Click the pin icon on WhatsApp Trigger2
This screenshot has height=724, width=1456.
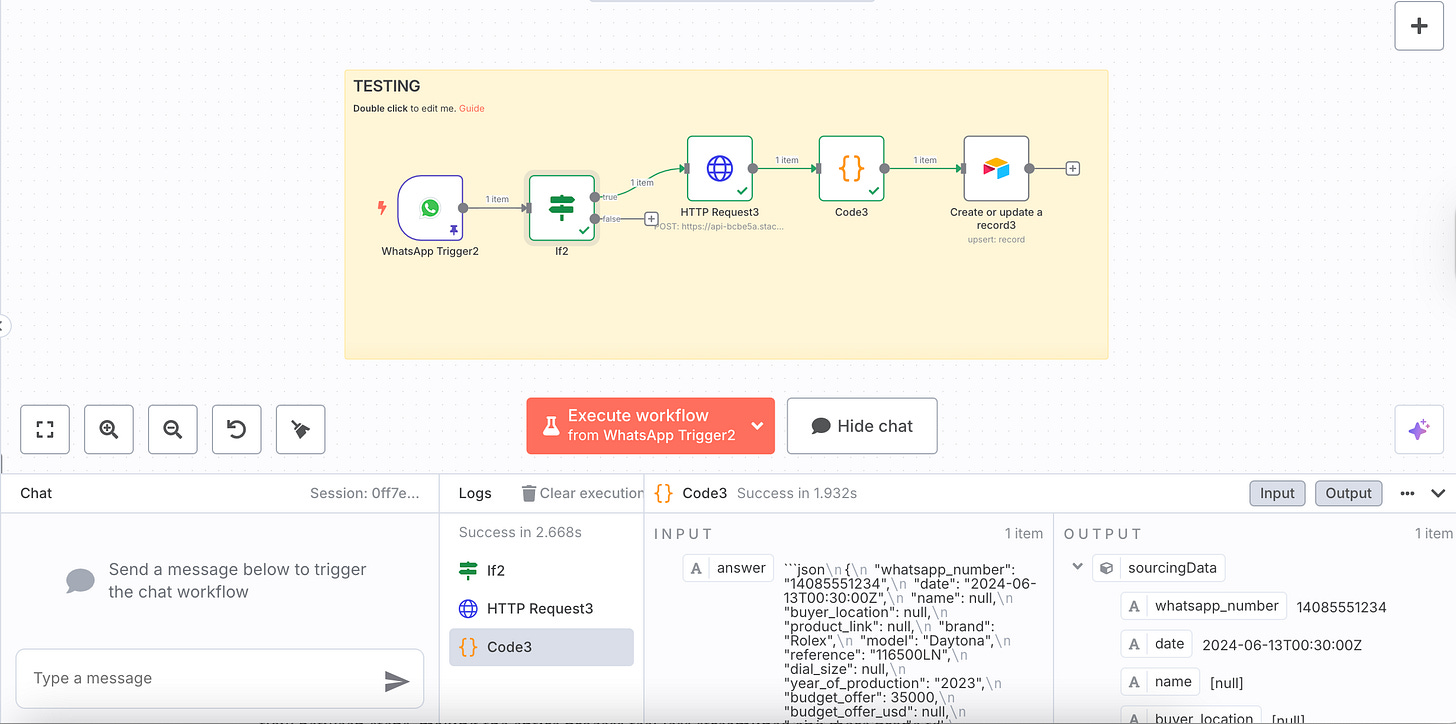(454, 230)
